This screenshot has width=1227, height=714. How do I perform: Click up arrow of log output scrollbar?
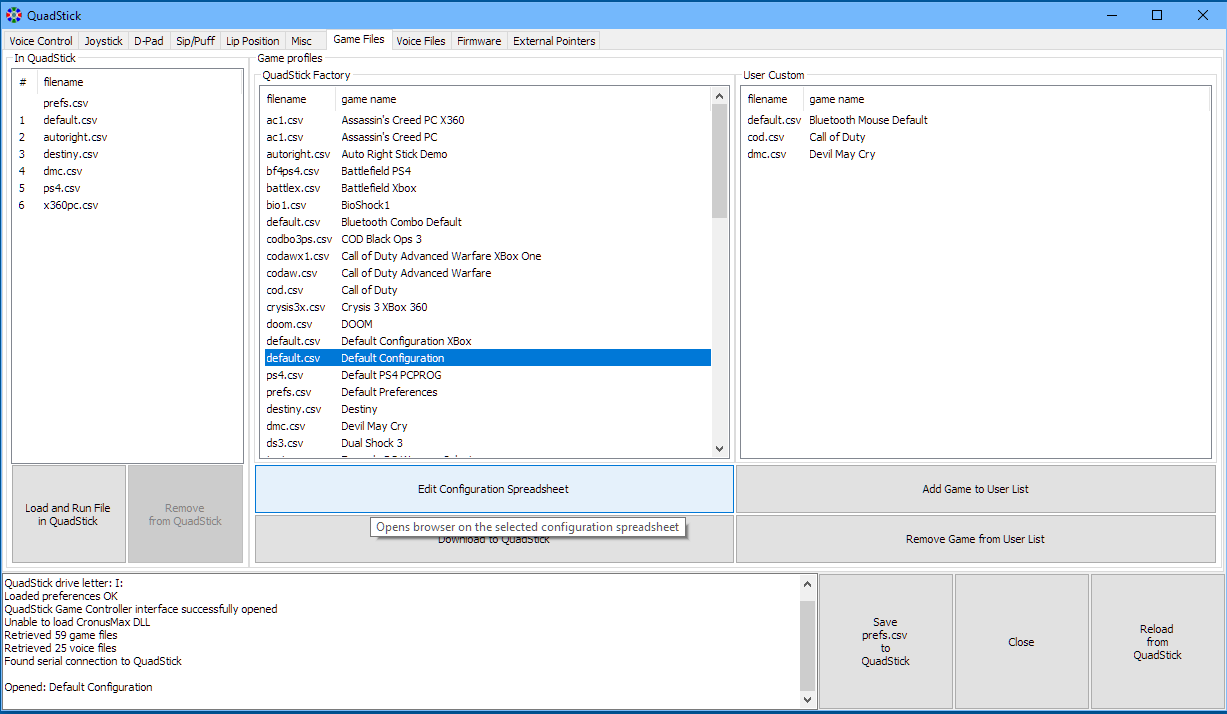click(807, 583)
